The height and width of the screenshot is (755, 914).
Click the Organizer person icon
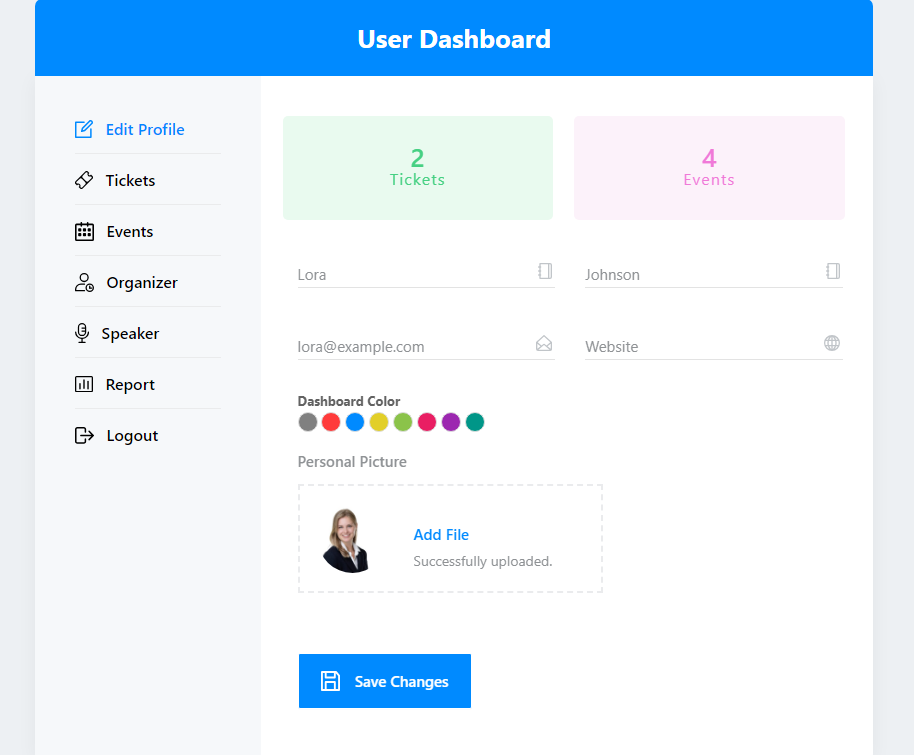pos(84,282)
